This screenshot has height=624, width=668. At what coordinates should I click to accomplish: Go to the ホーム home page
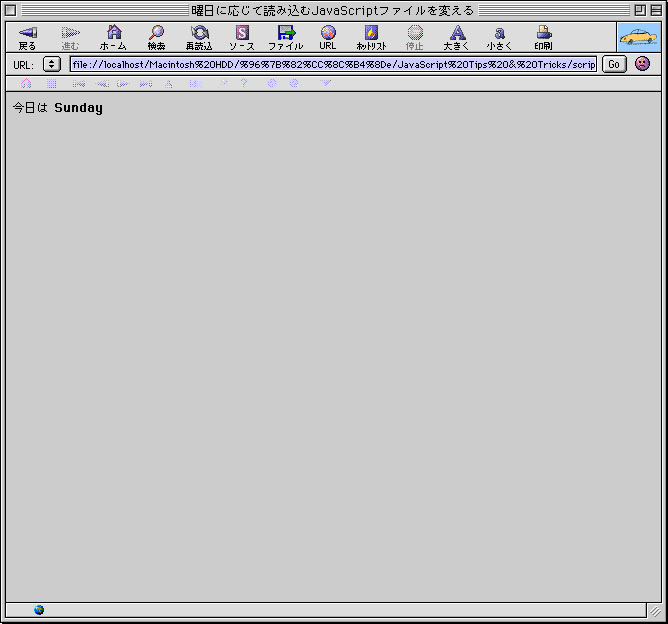pos(113,38)
